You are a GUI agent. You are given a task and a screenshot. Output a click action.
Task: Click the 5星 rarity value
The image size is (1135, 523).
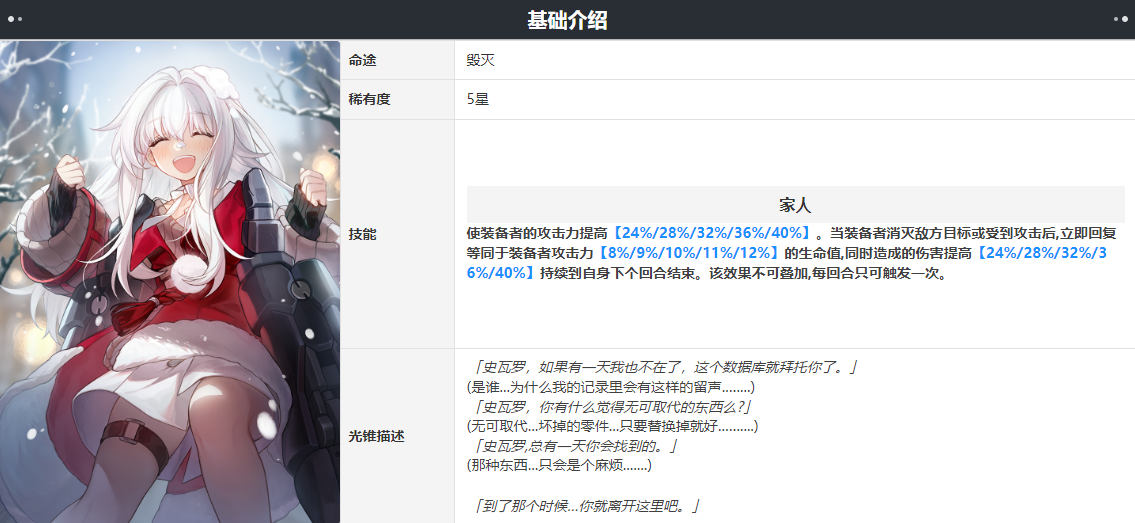[x=478, y=99]
